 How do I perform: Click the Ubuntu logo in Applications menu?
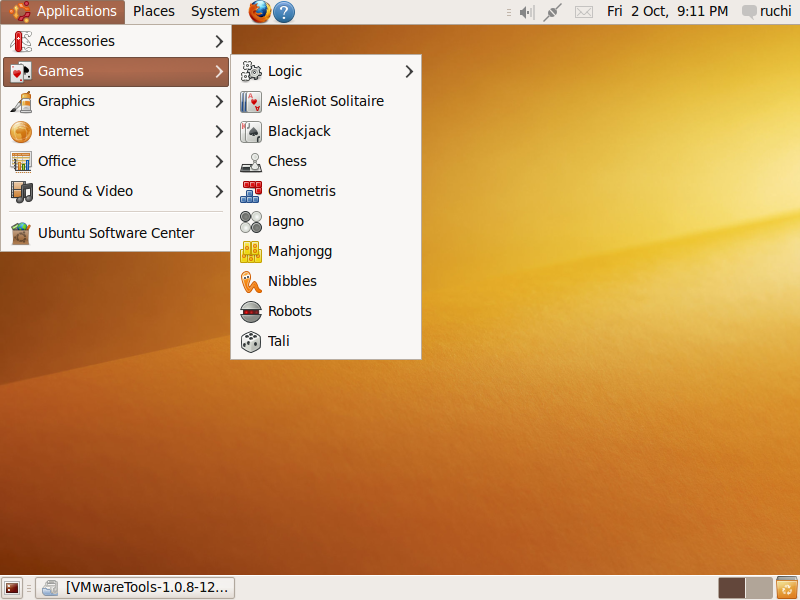20,11
